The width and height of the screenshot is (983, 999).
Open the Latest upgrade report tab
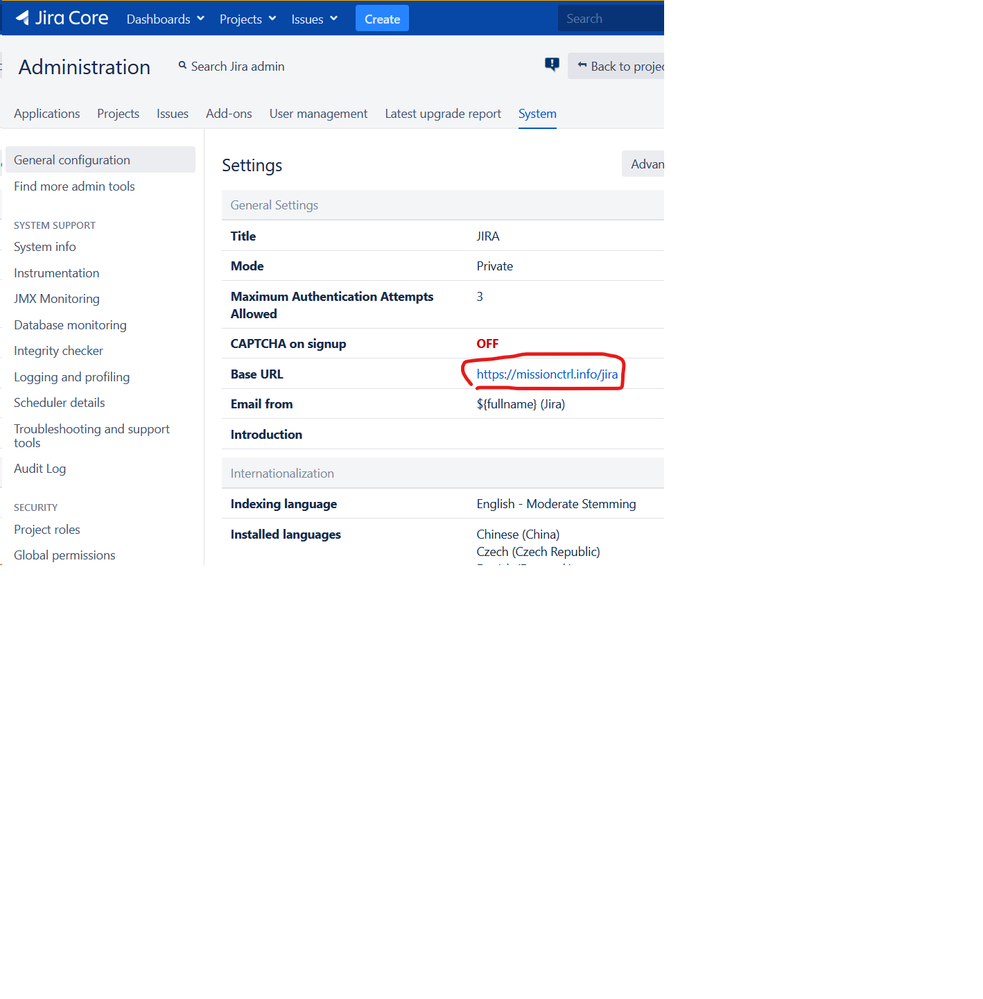(x=443, y=113)
